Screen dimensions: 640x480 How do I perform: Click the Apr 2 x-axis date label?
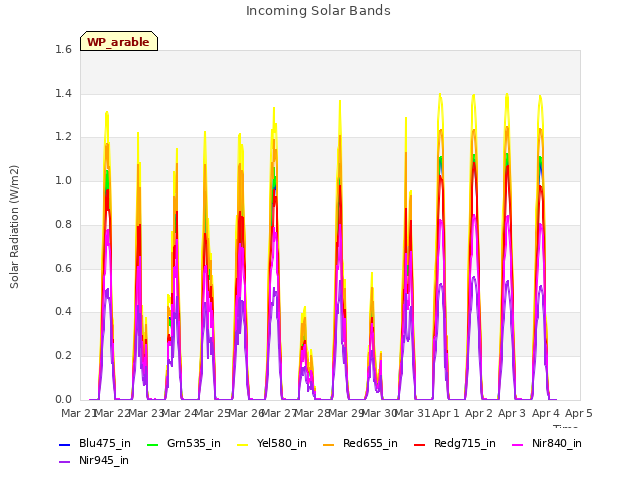(x=479, y=413)
